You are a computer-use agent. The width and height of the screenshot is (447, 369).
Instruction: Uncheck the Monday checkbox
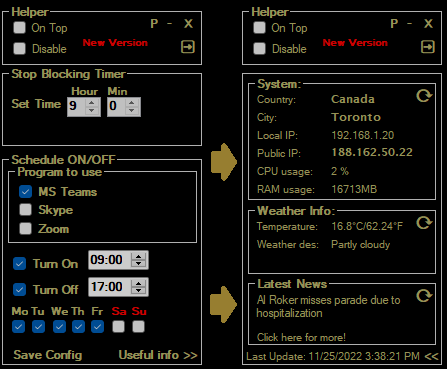pyautogui.click(x=18, y=327)
